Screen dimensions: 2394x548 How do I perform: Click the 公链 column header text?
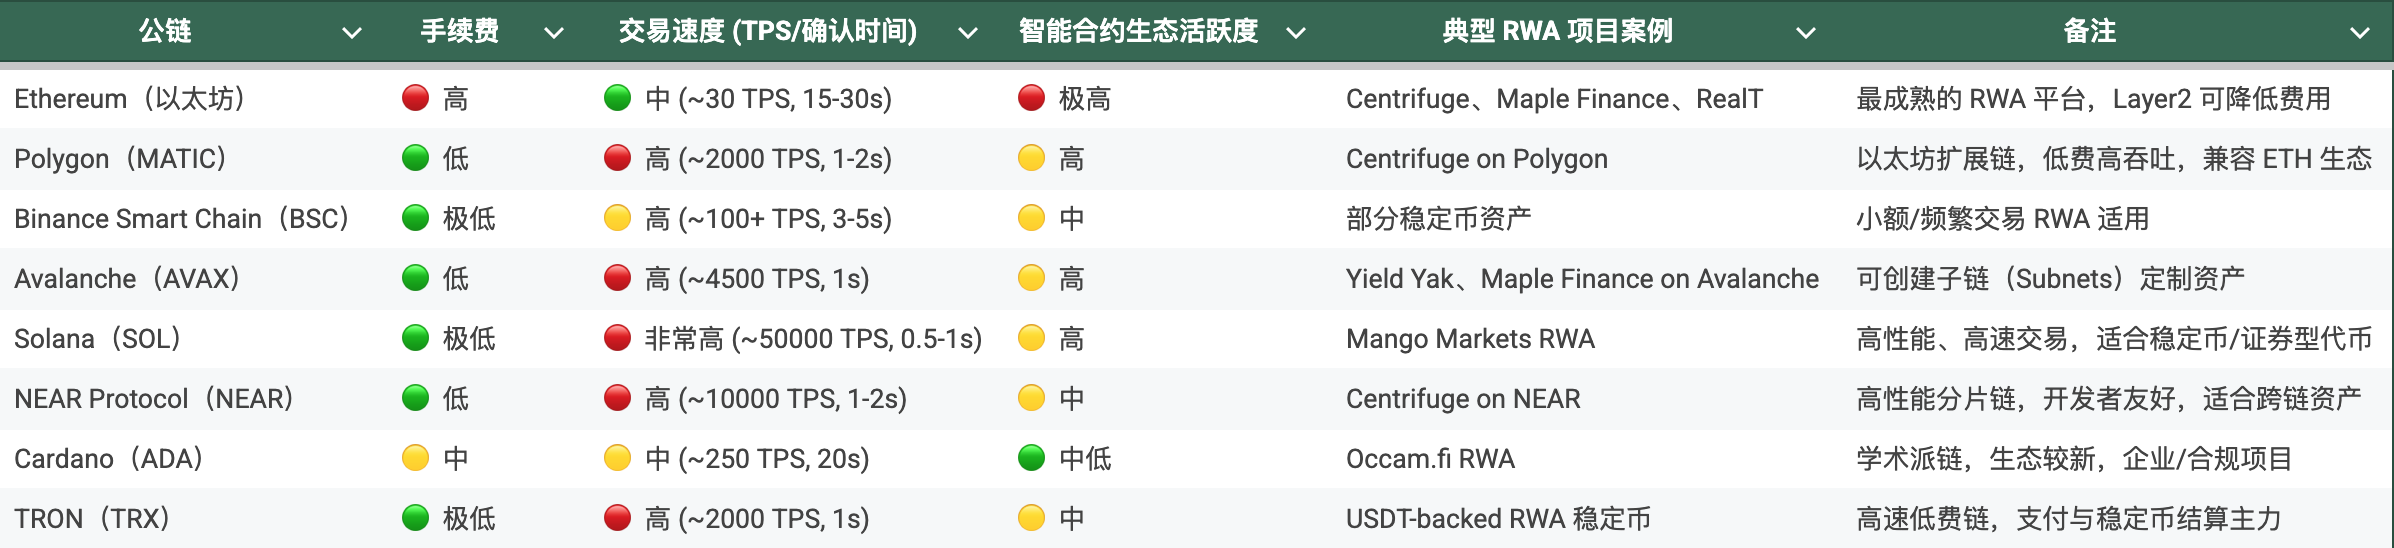(165, 31)
